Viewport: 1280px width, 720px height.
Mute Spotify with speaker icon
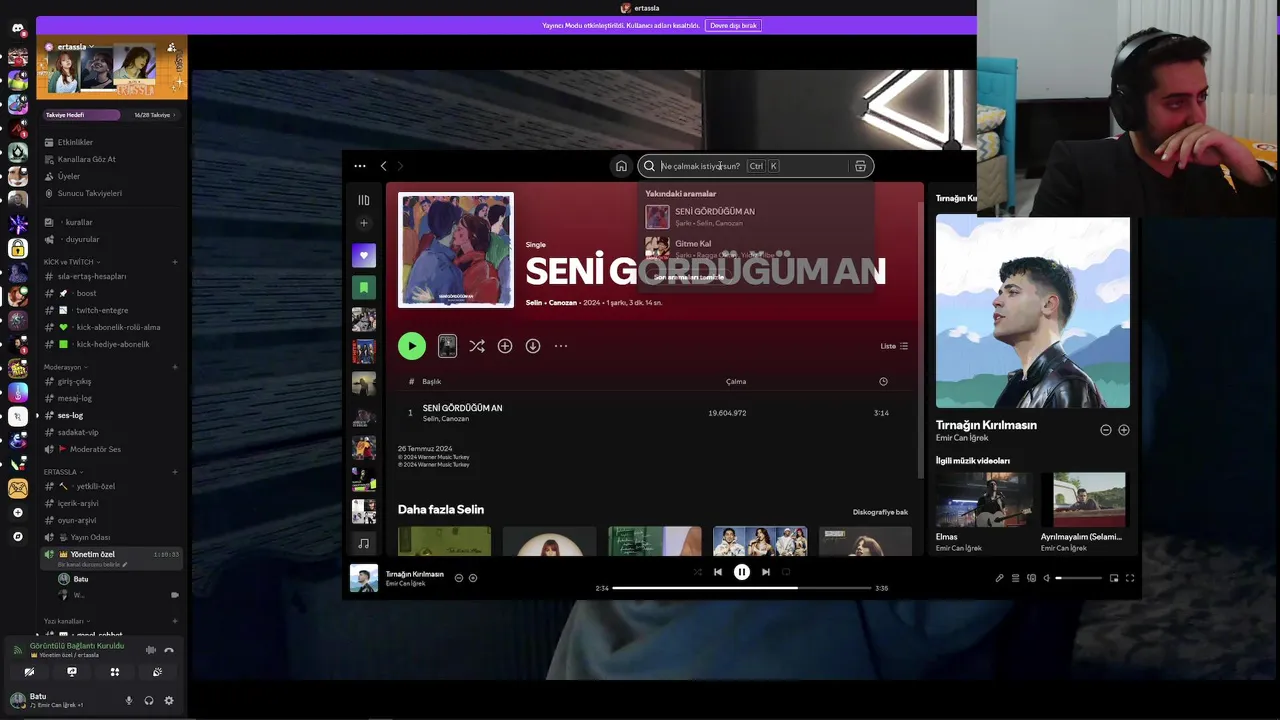tap(1046, 578)
